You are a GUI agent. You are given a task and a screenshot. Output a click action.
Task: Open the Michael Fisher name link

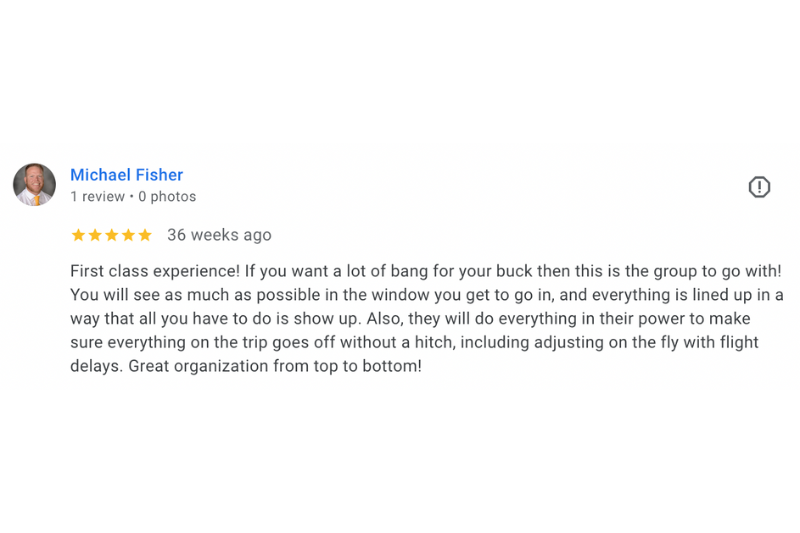point(126,175)
